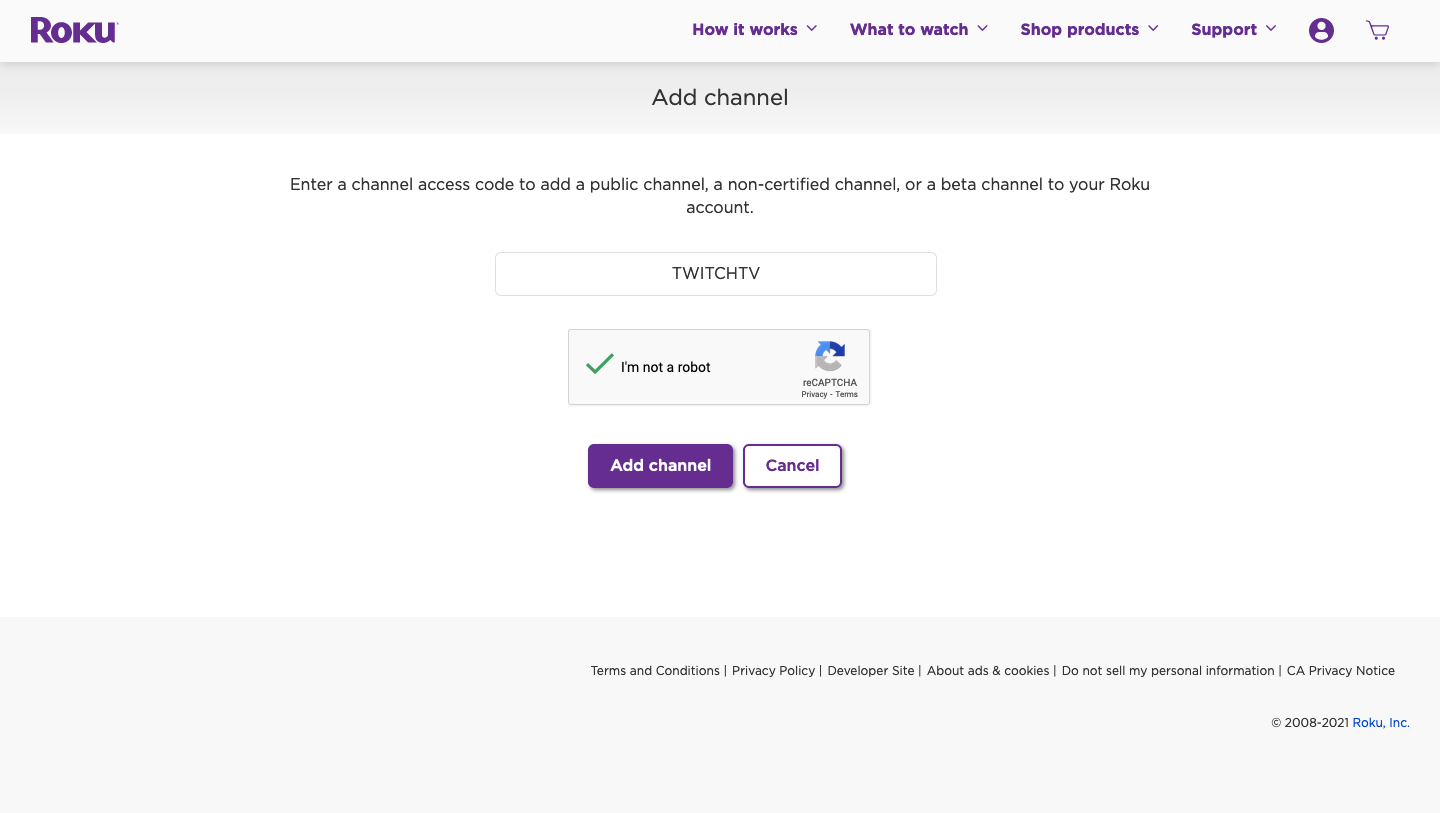The height and width of the screenshot is (813, 1440).
Task: Expand the Shop products chevron
Action: [x=1154, y=29]
